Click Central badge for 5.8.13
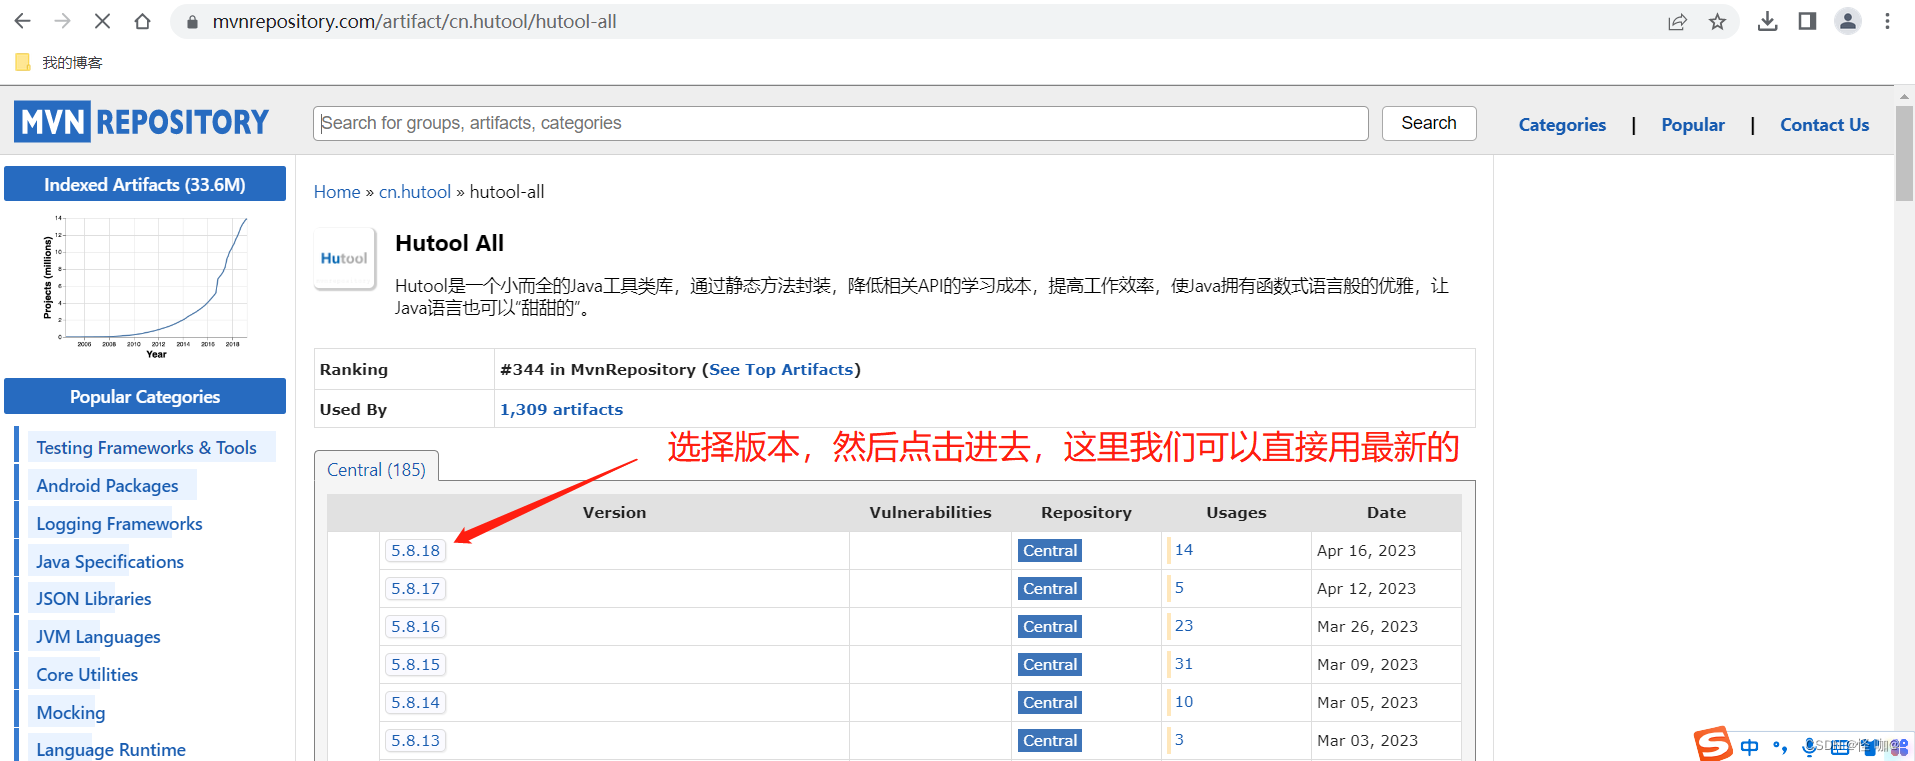Viewport: 1915px width, 761px height. point(1050,740)
